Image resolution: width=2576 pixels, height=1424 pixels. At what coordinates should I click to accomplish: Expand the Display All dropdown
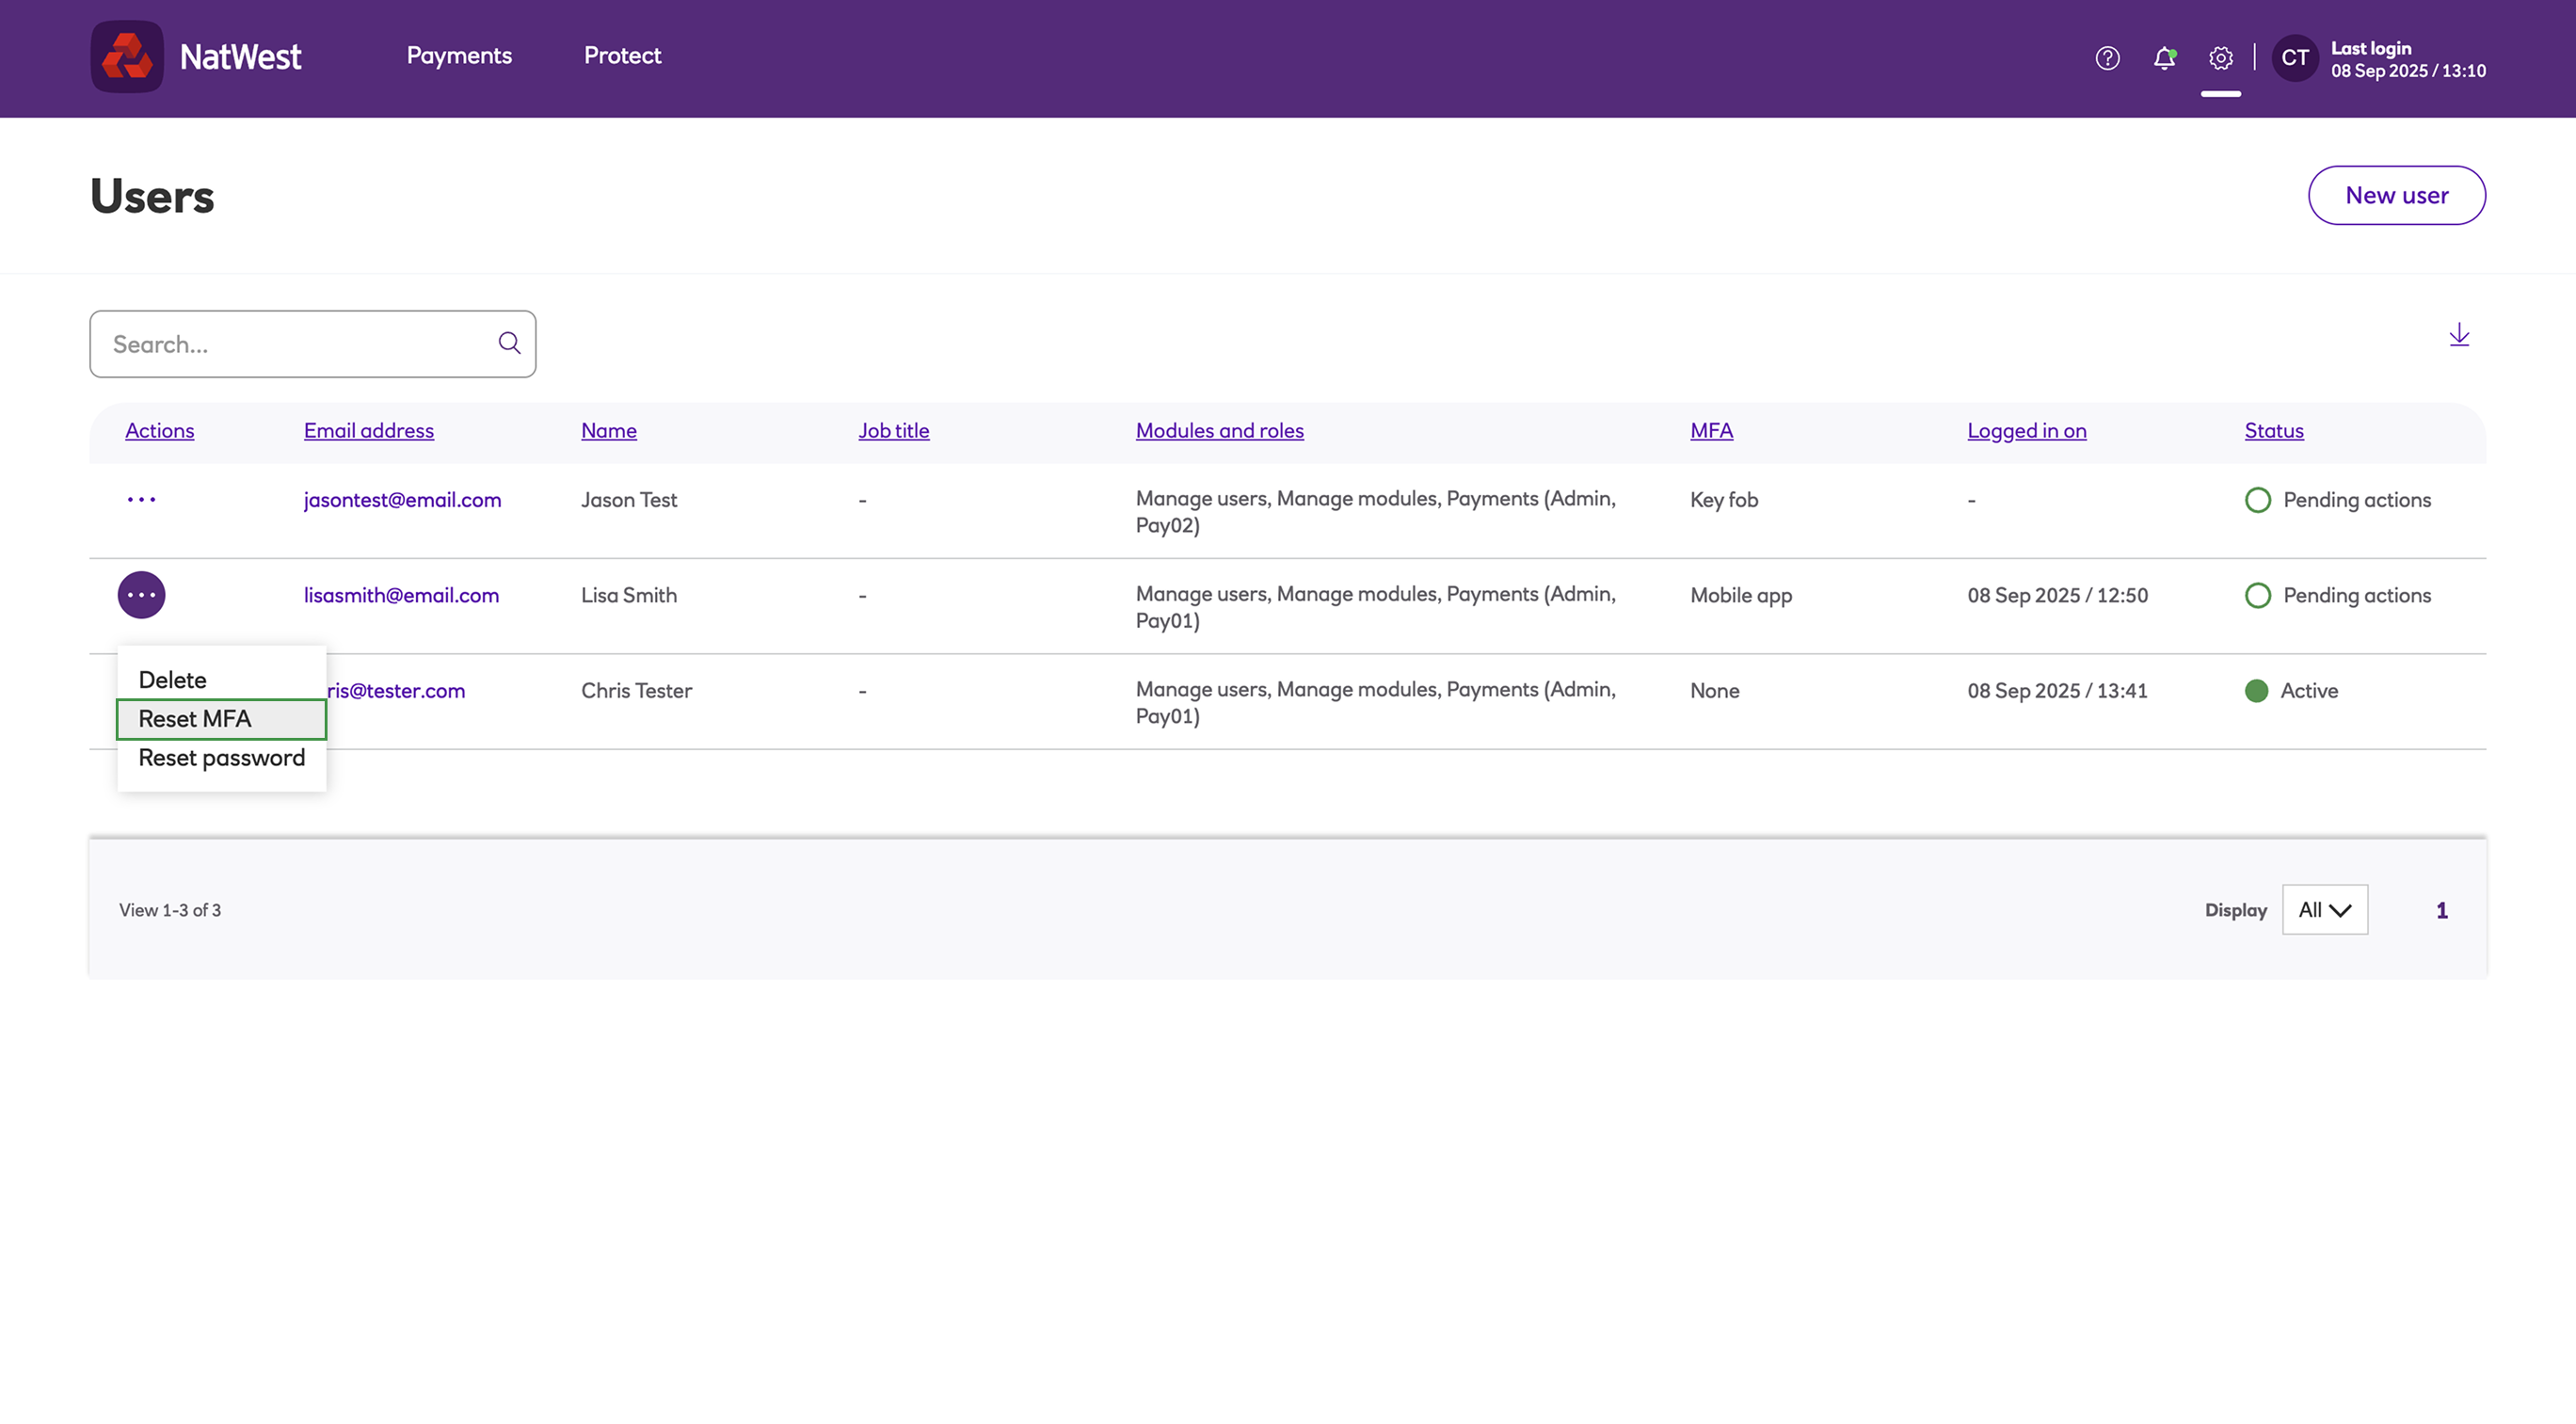coord(2324,910)
